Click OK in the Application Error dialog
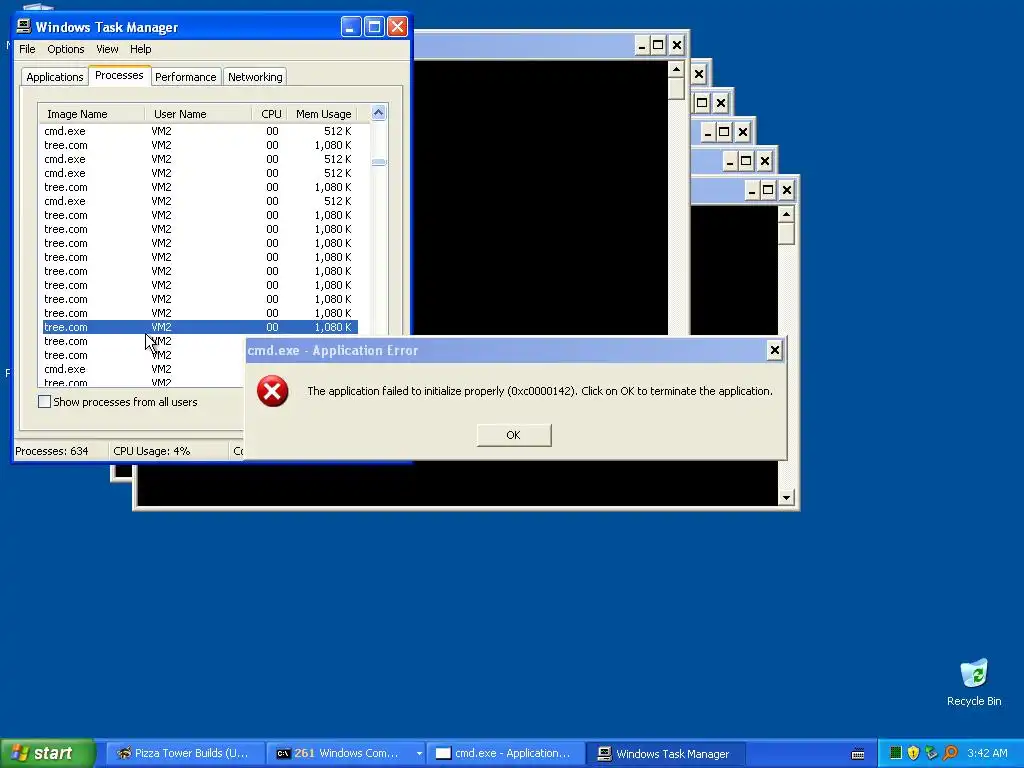Image resolution: width=1024 pixels, height=768 pixels. [513, 435]
